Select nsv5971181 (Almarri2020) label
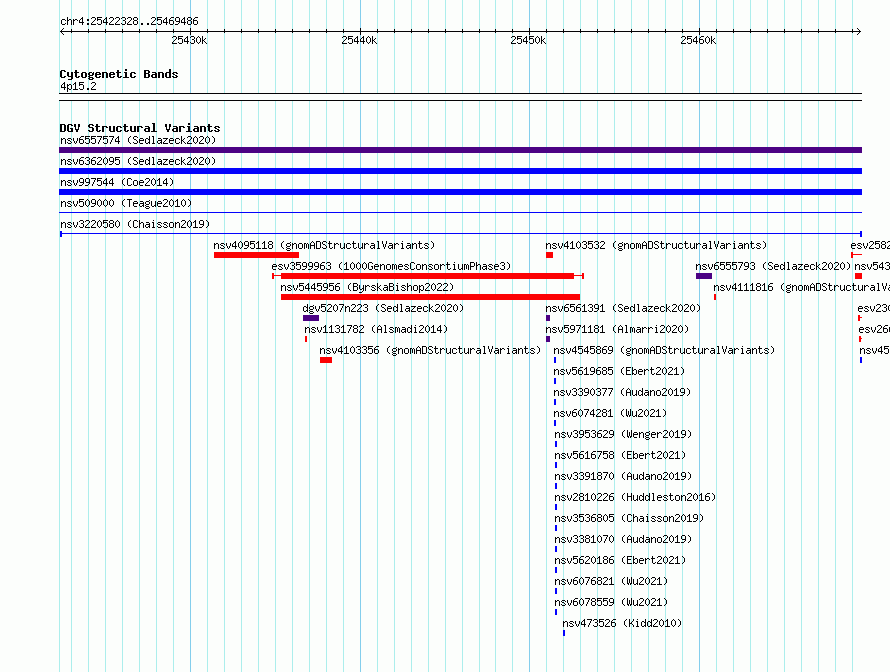 [617, 329]
